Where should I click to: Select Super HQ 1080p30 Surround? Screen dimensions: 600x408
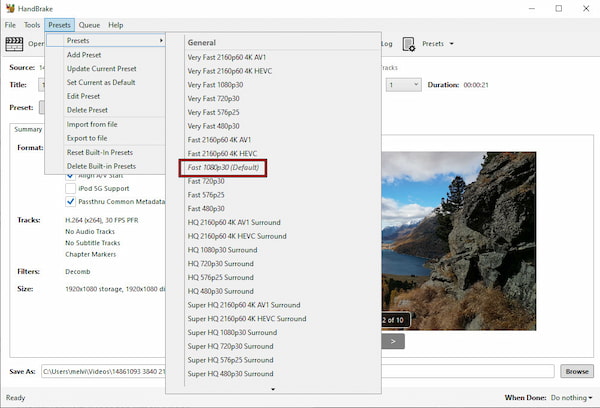click(x=232, y=333)
